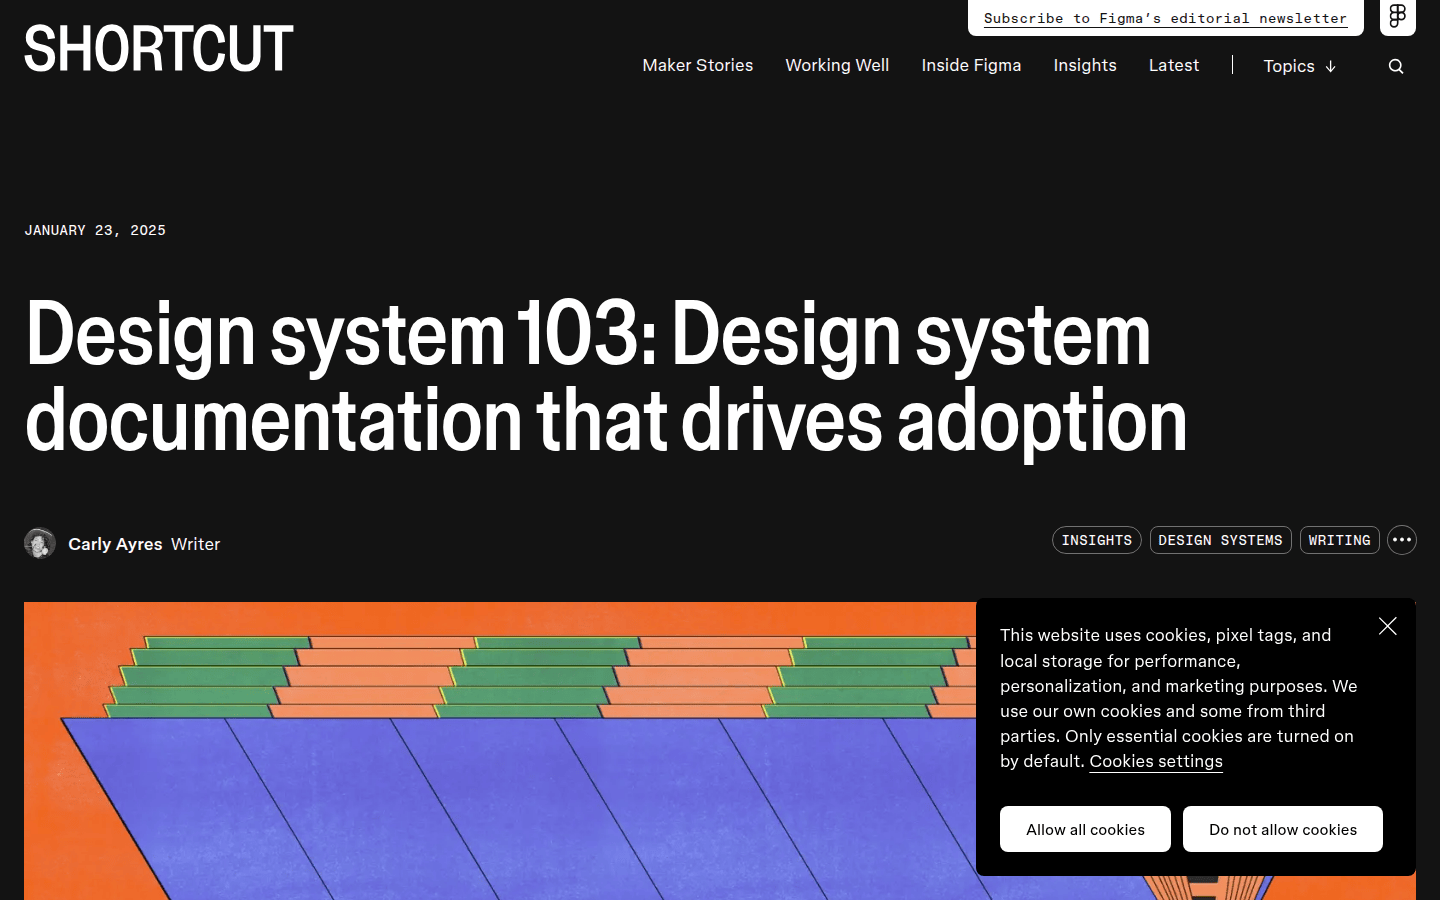Screen dimensions: 1440x900
Task: View Latest articles
Action: click(1174, 65)
